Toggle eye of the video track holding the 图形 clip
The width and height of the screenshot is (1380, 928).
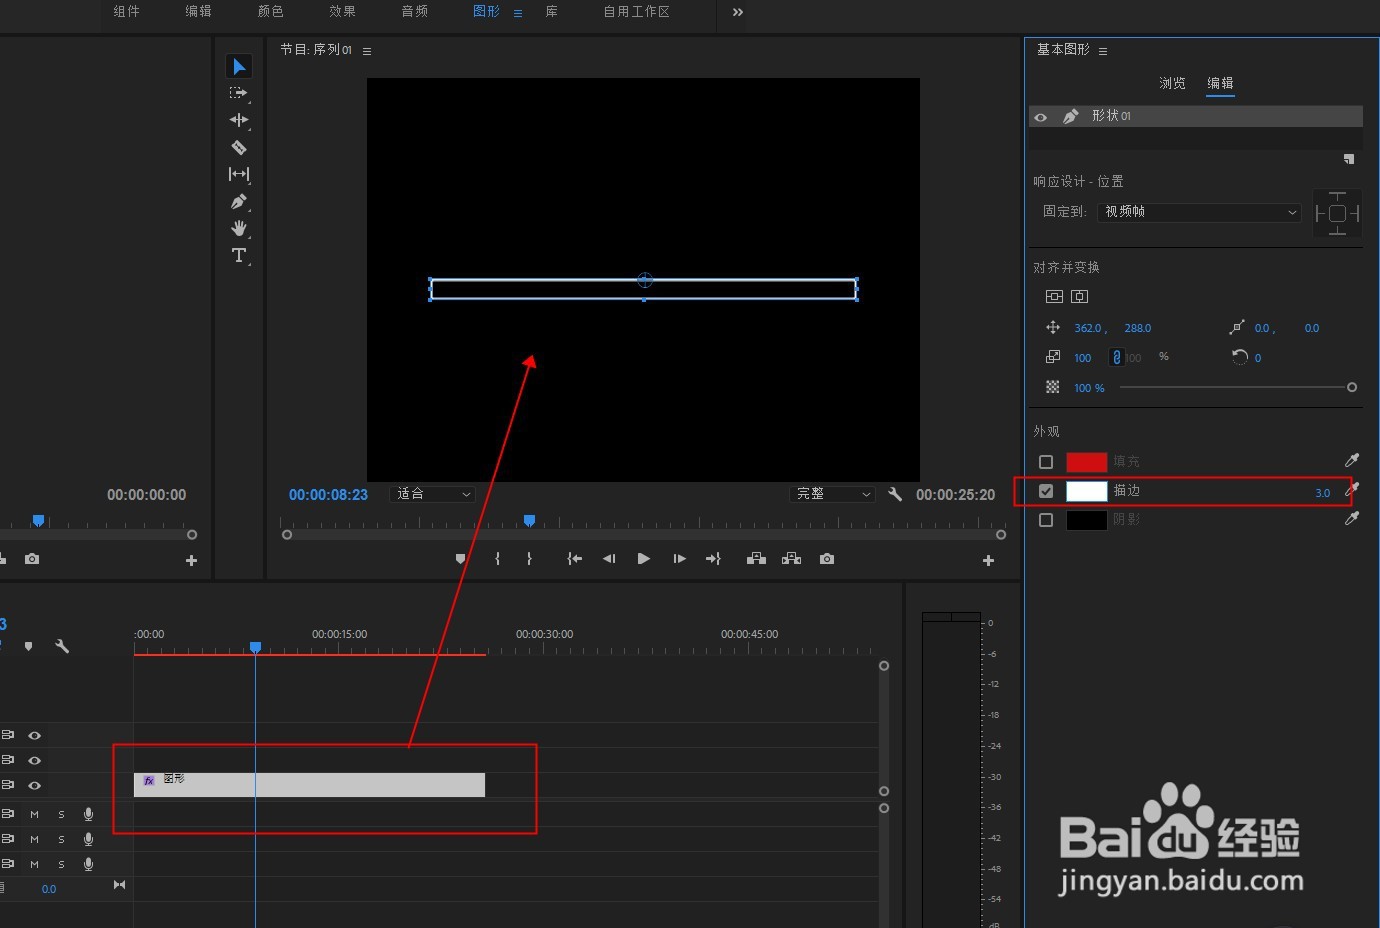pyautogui.click(x=34, y=785)
